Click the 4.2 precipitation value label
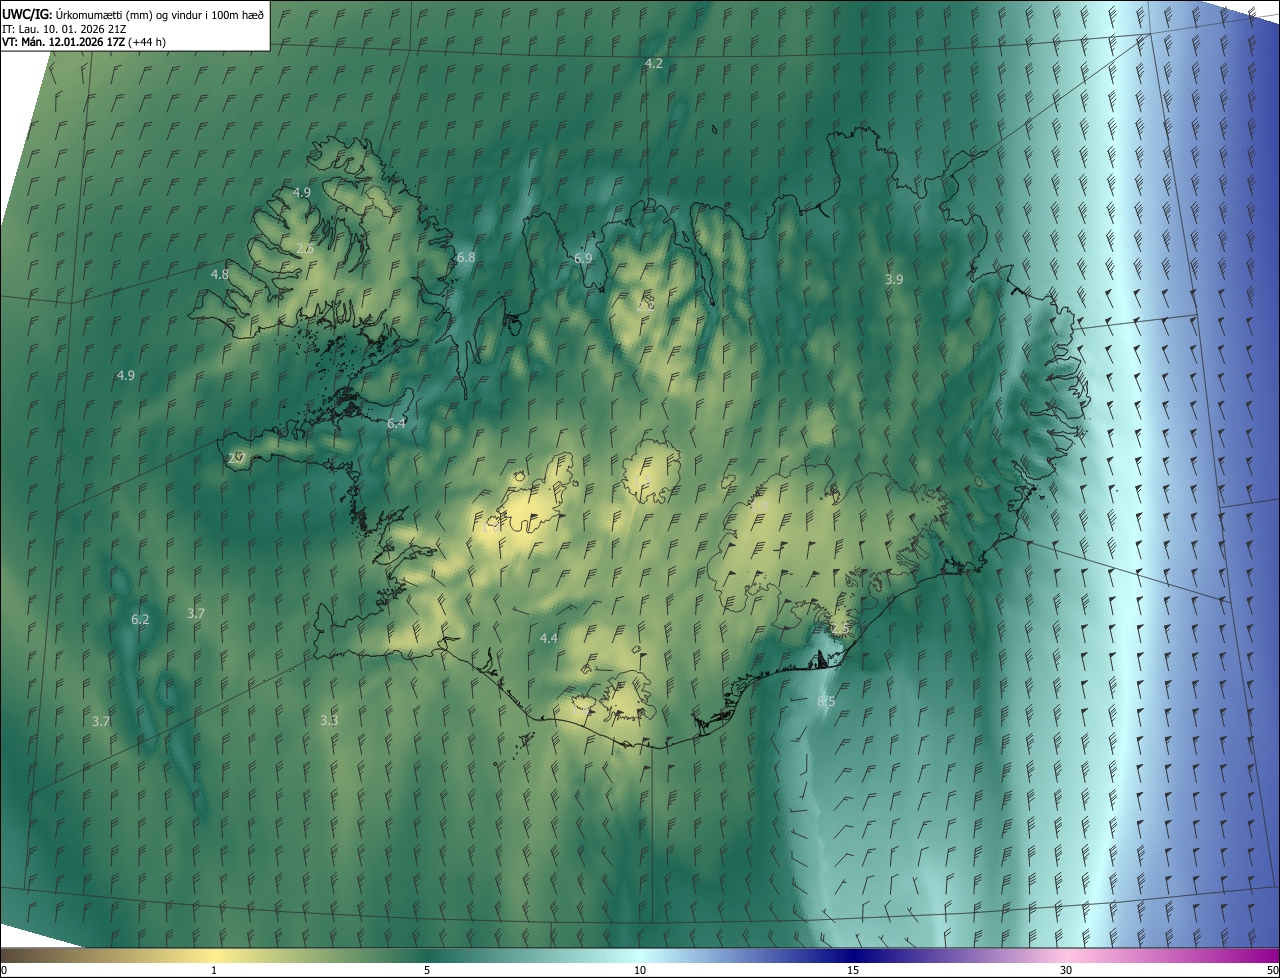Image resolution: width=1280 pixels, height=978 pixels. [x=654, y=63]
